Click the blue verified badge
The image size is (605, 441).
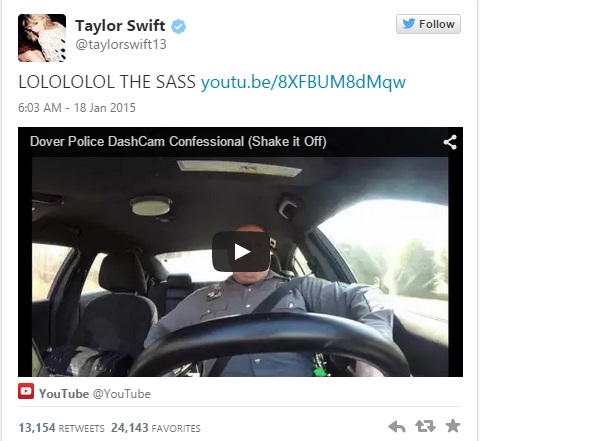(x=178, y=26)
